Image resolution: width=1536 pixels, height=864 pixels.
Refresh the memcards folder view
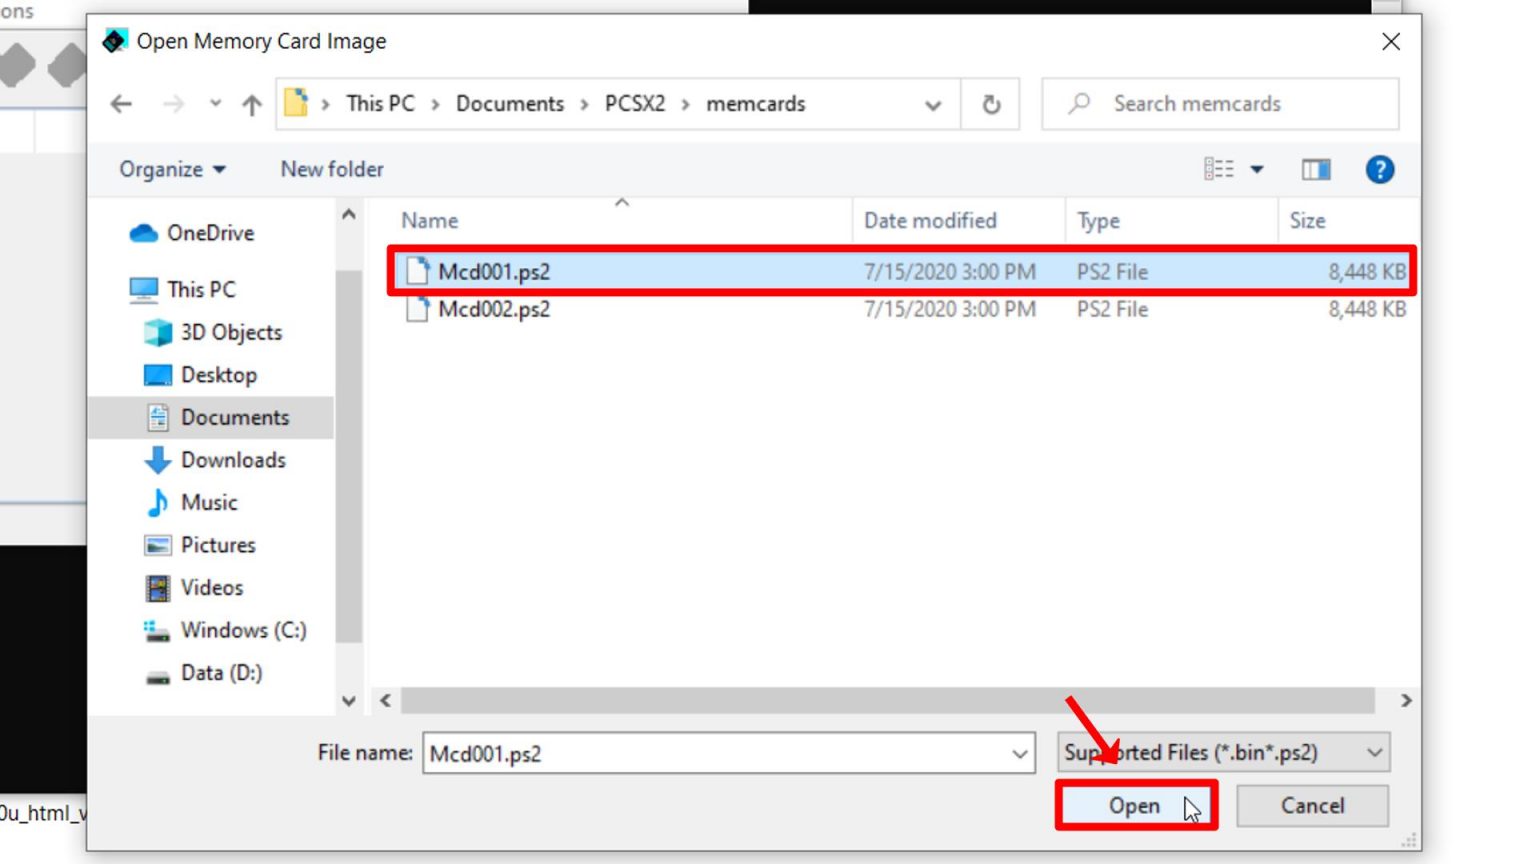990,103
